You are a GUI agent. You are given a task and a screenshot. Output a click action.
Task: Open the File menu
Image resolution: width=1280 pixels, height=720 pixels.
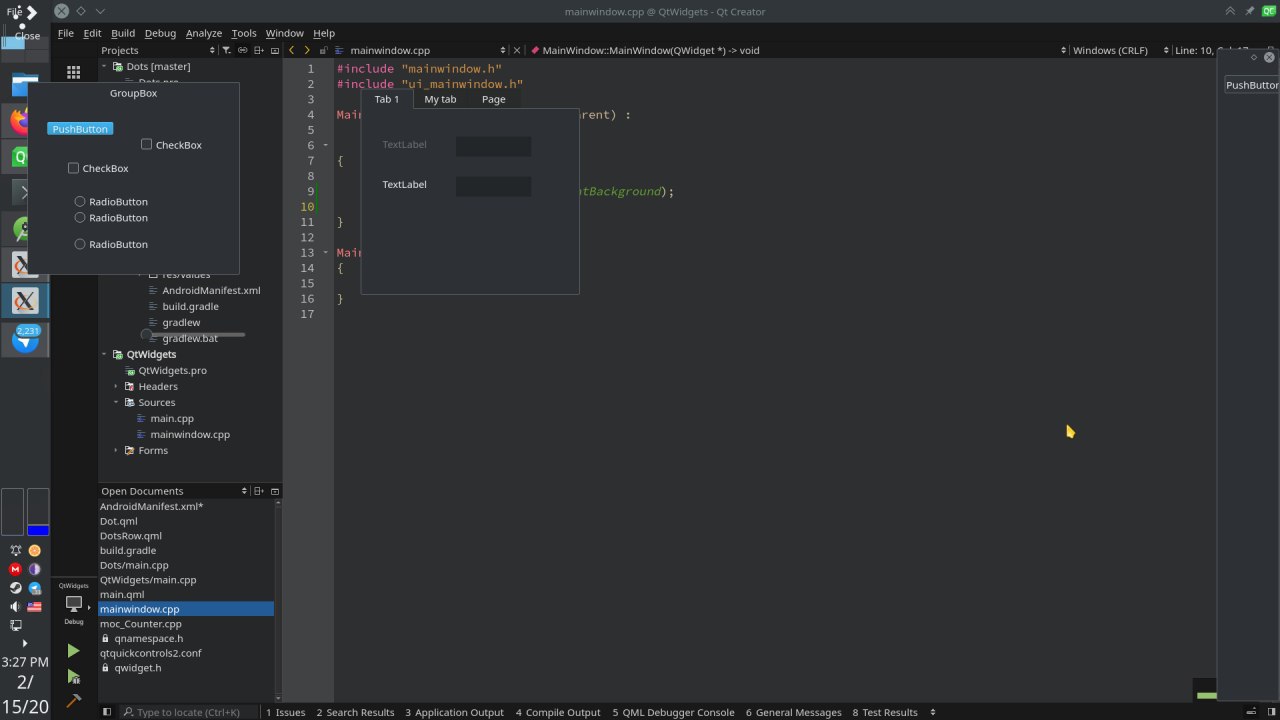tap(66, 33)
